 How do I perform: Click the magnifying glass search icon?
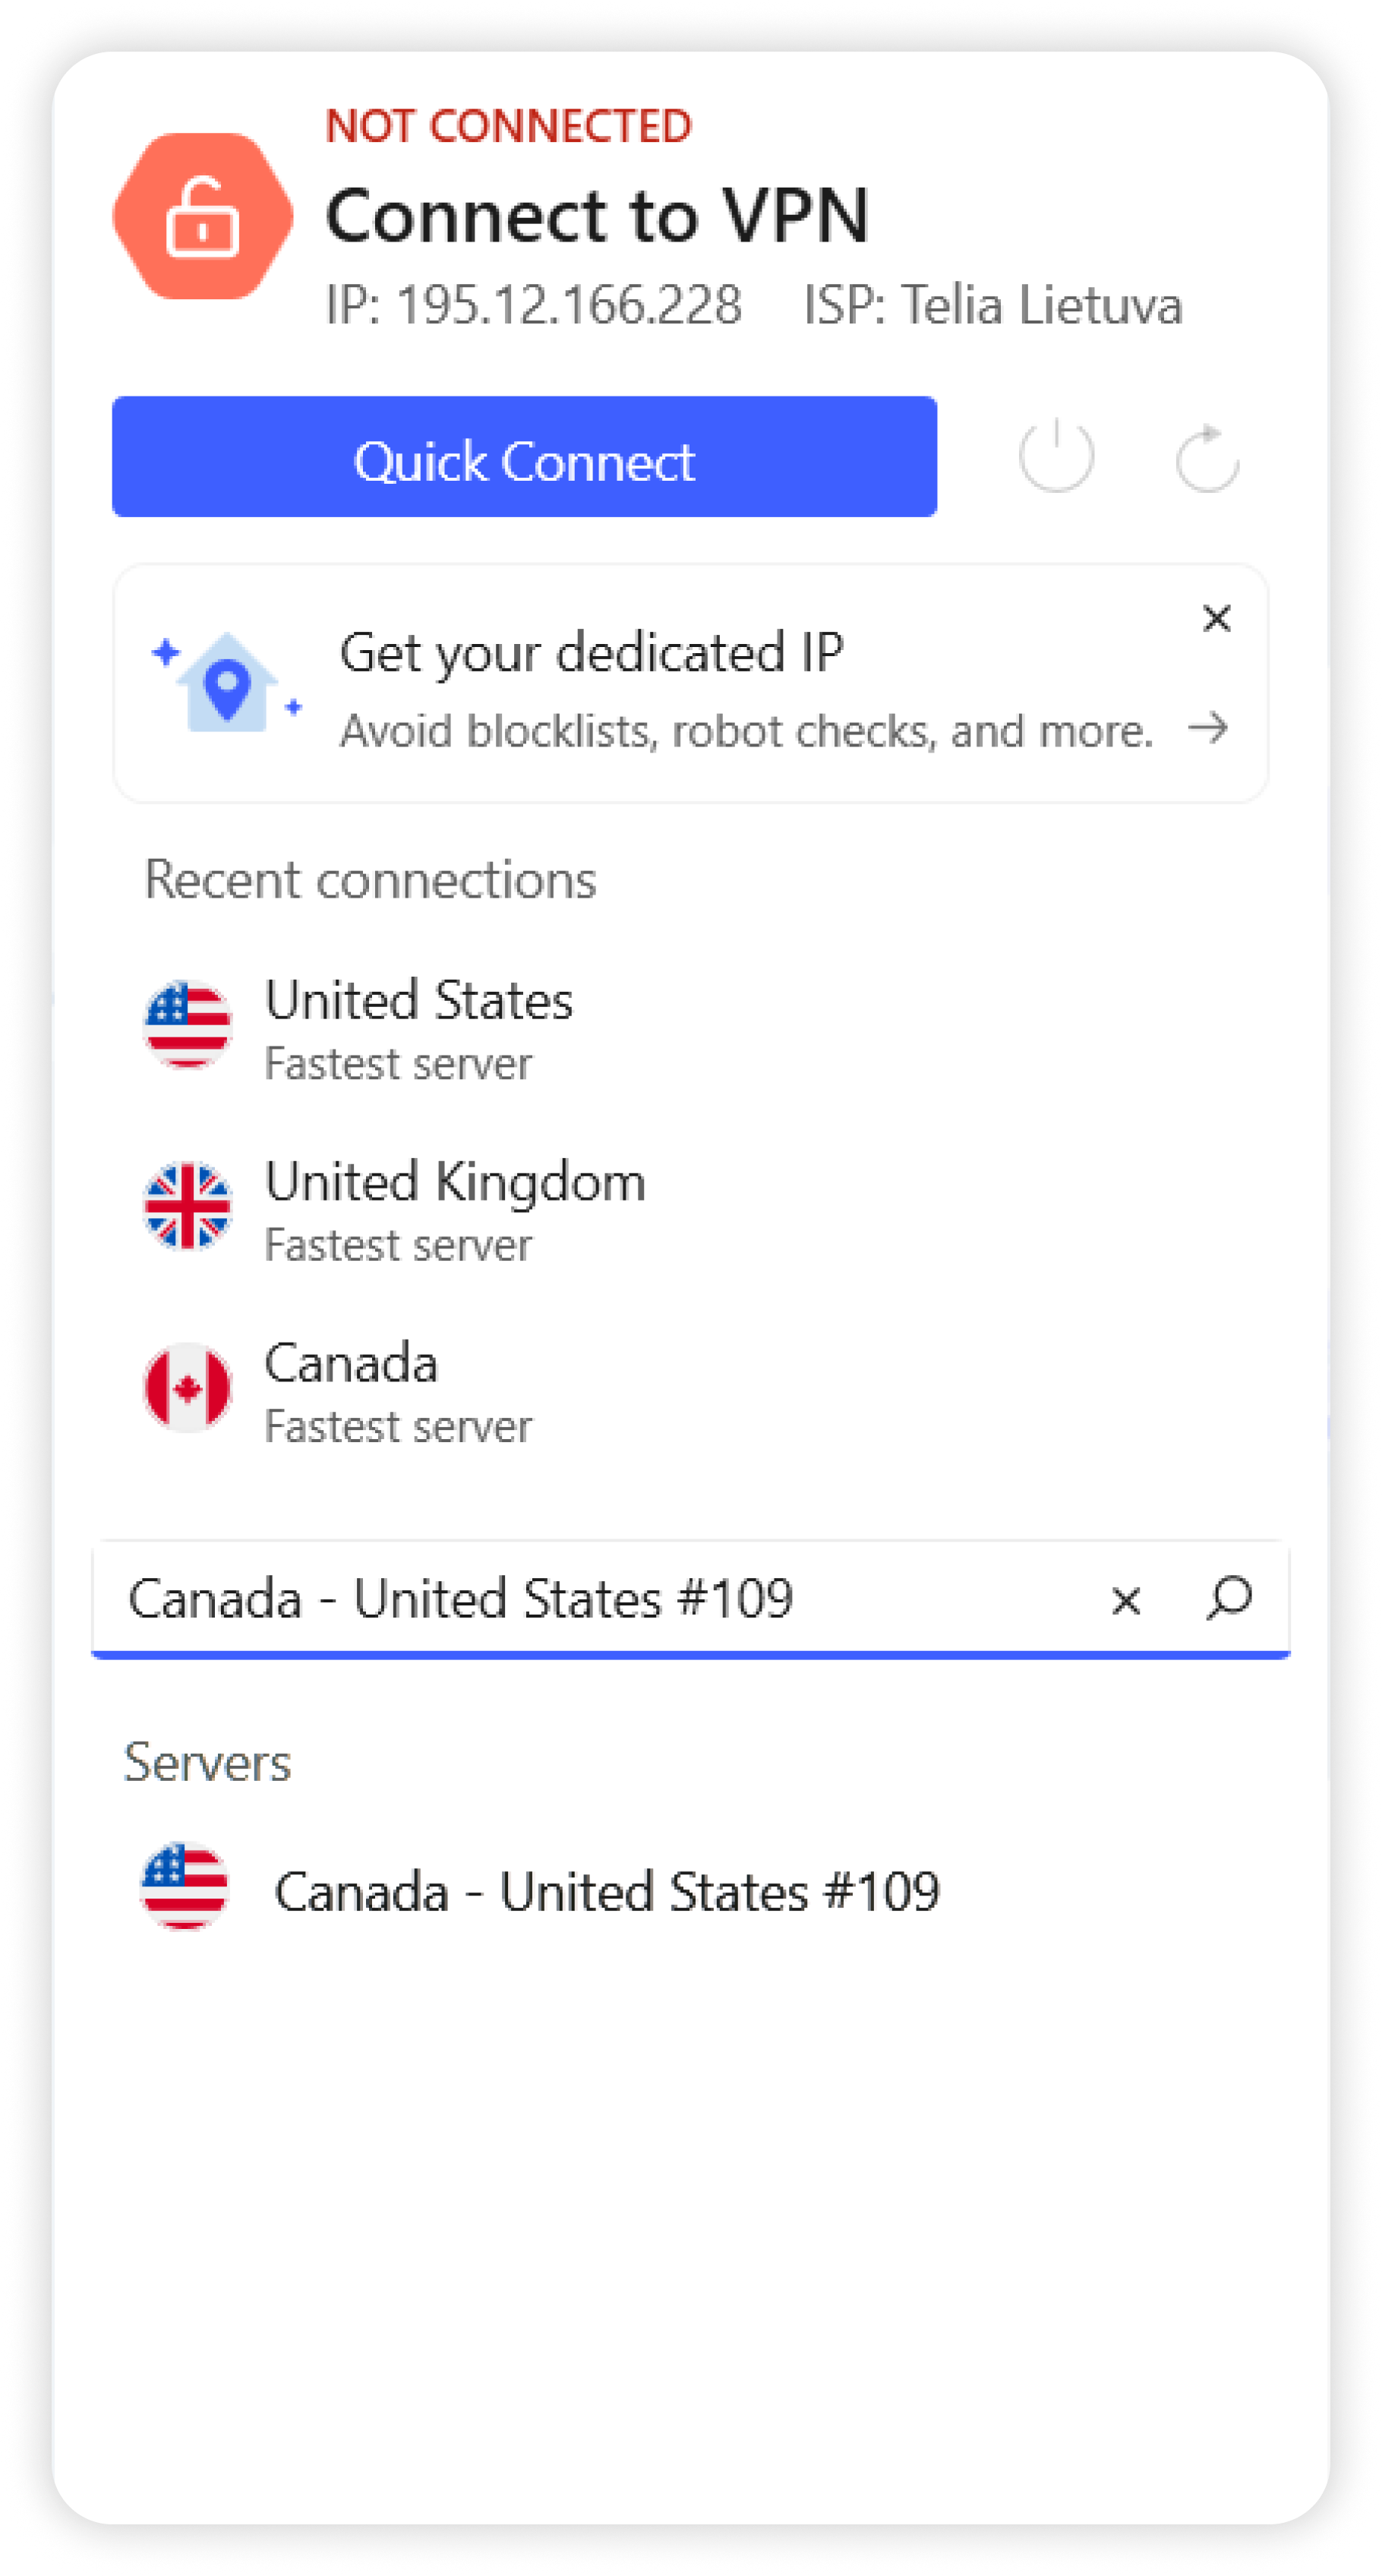(x=1229, y=1598)
